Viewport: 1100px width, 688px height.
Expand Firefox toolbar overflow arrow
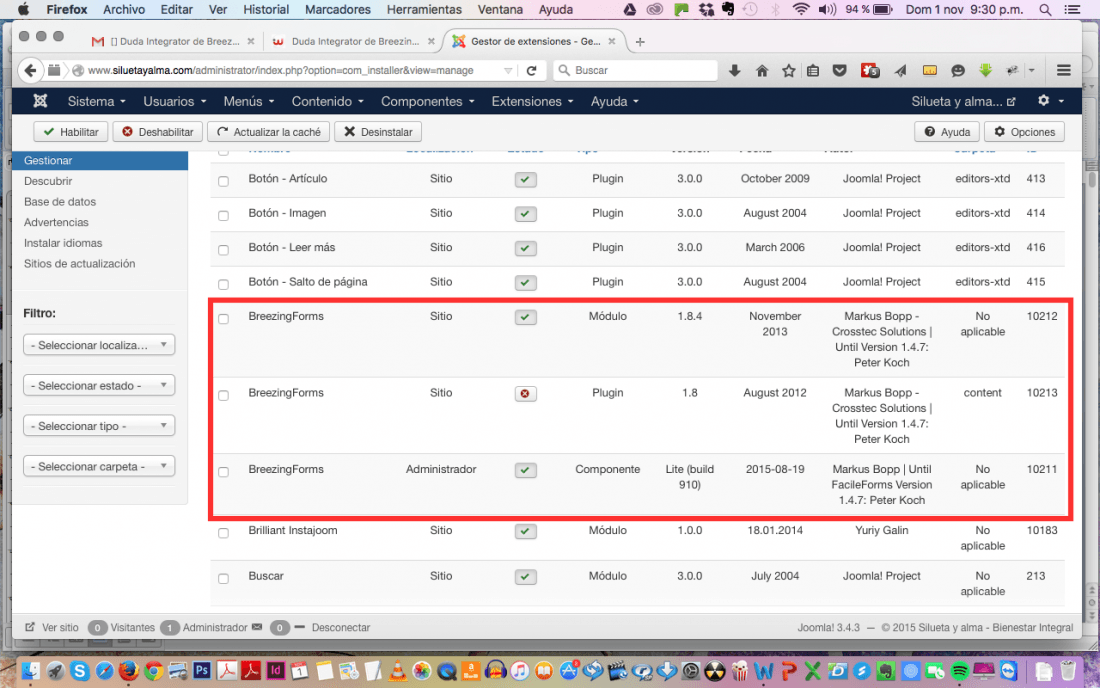[1031, 70]
